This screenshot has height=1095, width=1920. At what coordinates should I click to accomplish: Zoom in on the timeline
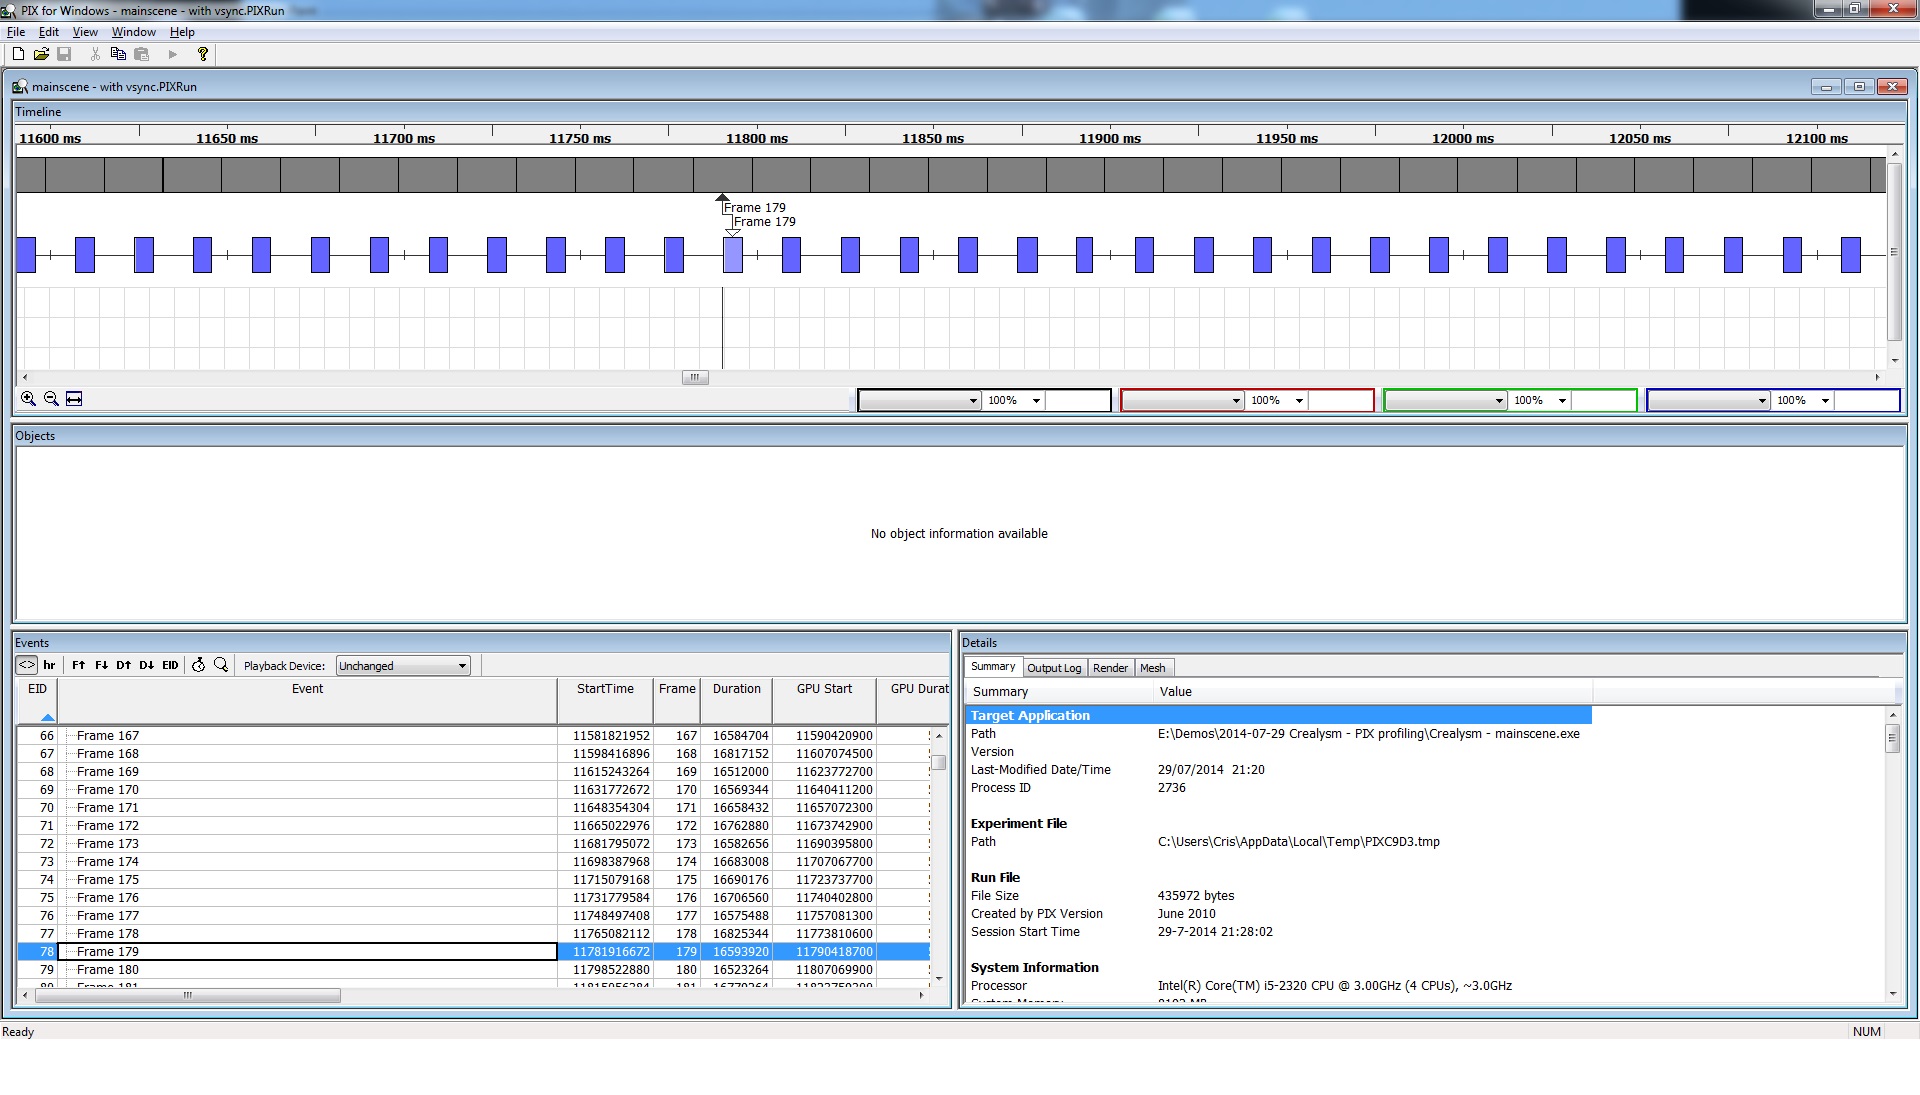coord(28,399)
